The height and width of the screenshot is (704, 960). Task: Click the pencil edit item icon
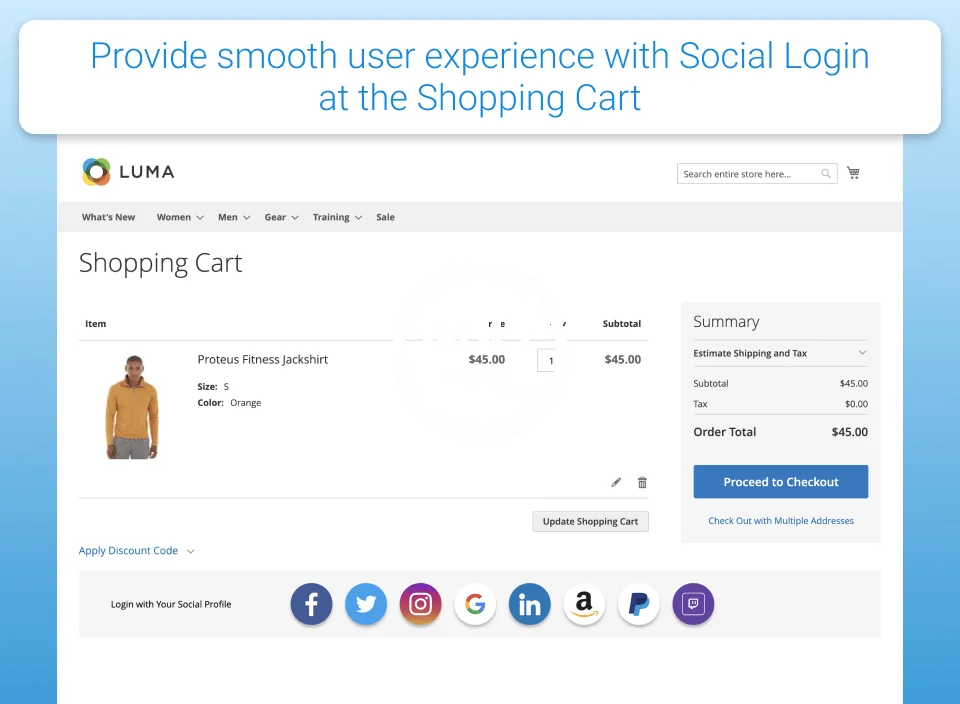tap(616, 482)
